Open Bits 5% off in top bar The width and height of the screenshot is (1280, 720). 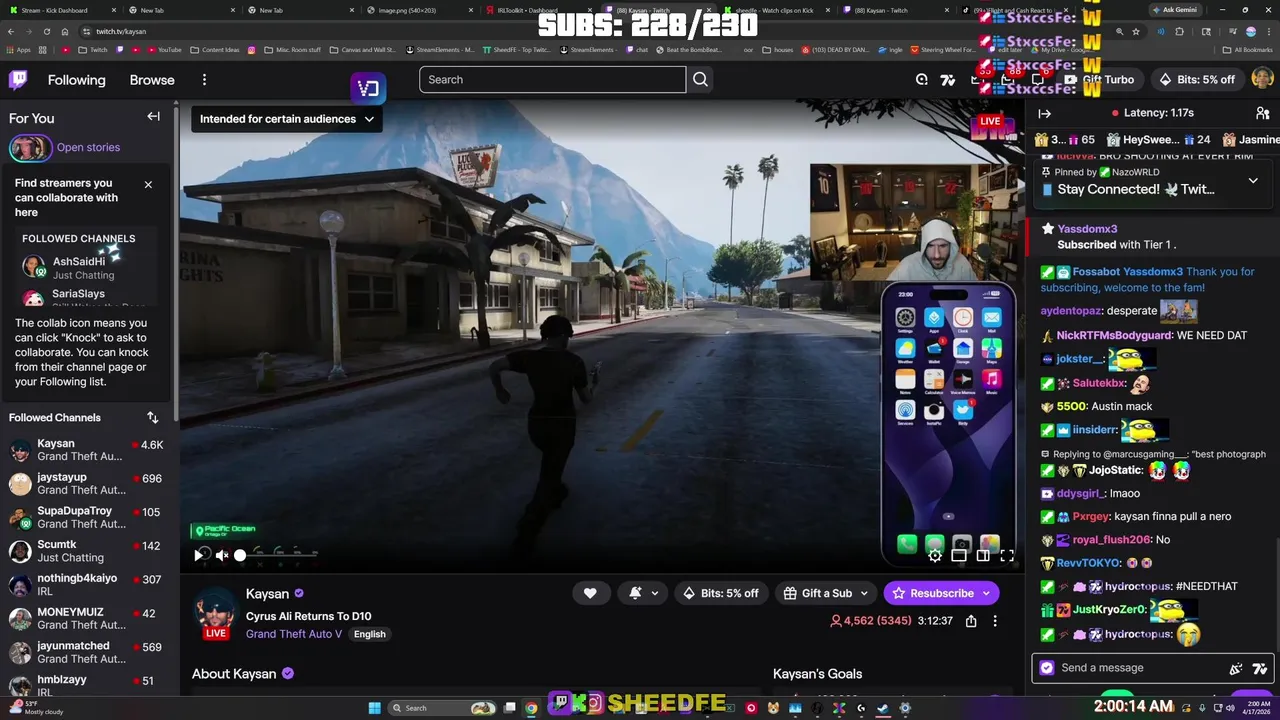click(1197, 80)
